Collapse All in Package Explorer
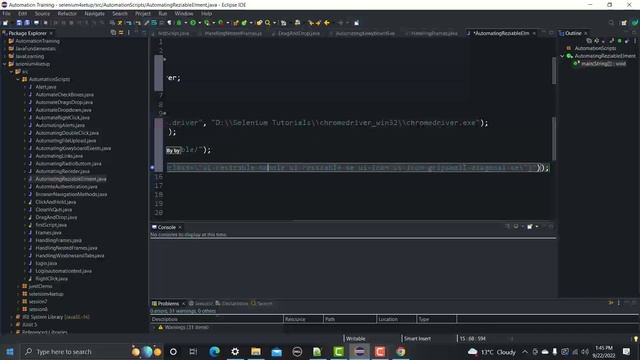The height and width of the screenshot is (360, 640). point(113,33)
